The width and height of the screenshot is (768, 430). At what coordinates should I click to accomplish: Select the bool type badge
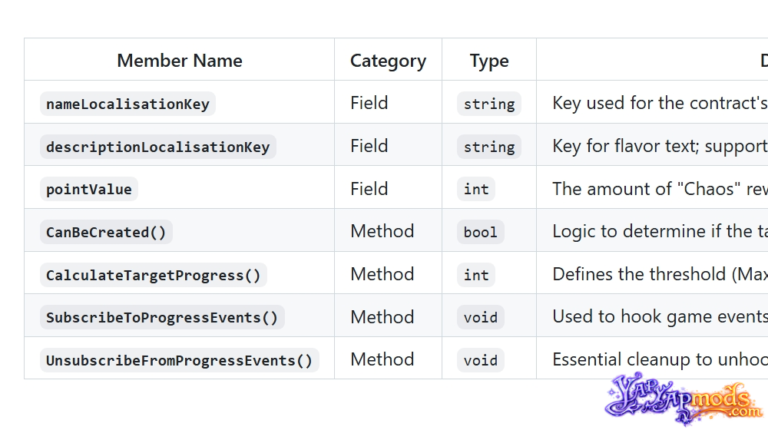480,232
